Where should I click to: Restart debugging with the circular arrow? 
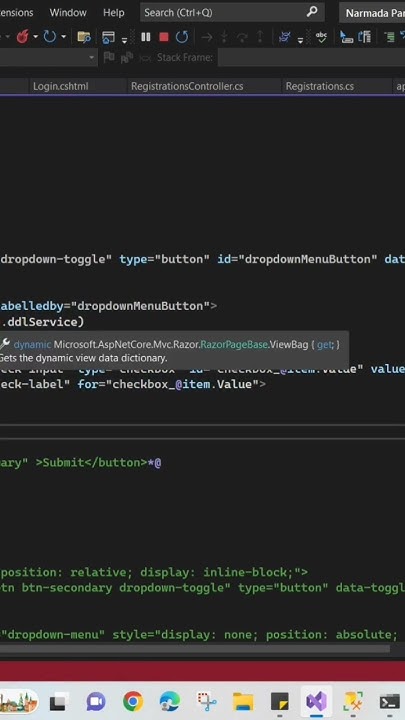pyautogui.click(x=182, y=37)
